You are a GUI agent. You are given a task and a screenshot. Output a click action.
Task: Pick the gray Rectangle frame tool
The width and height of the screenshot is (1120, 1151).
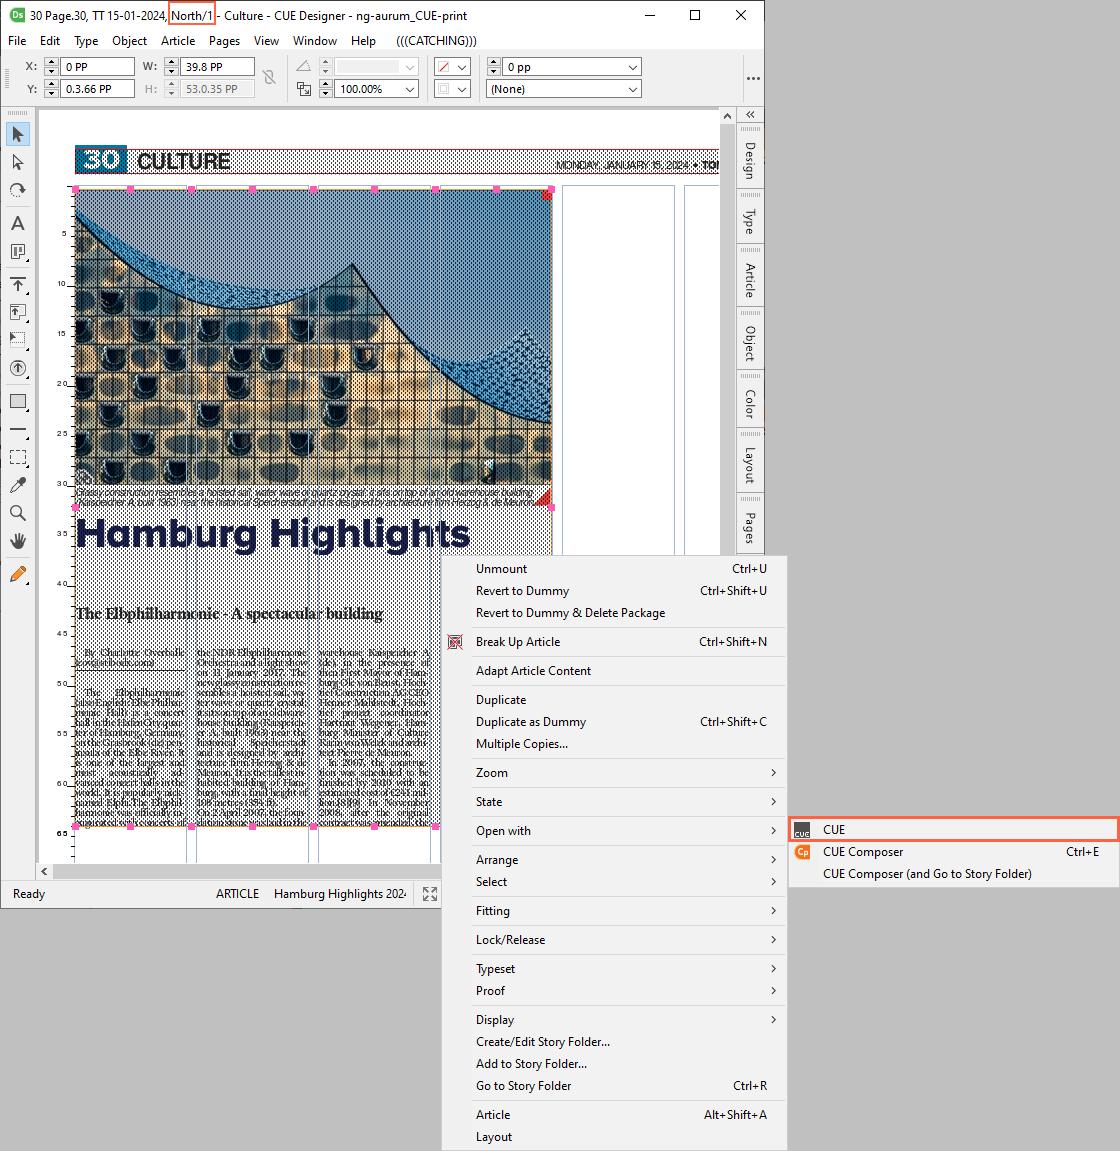click(17, 401)
